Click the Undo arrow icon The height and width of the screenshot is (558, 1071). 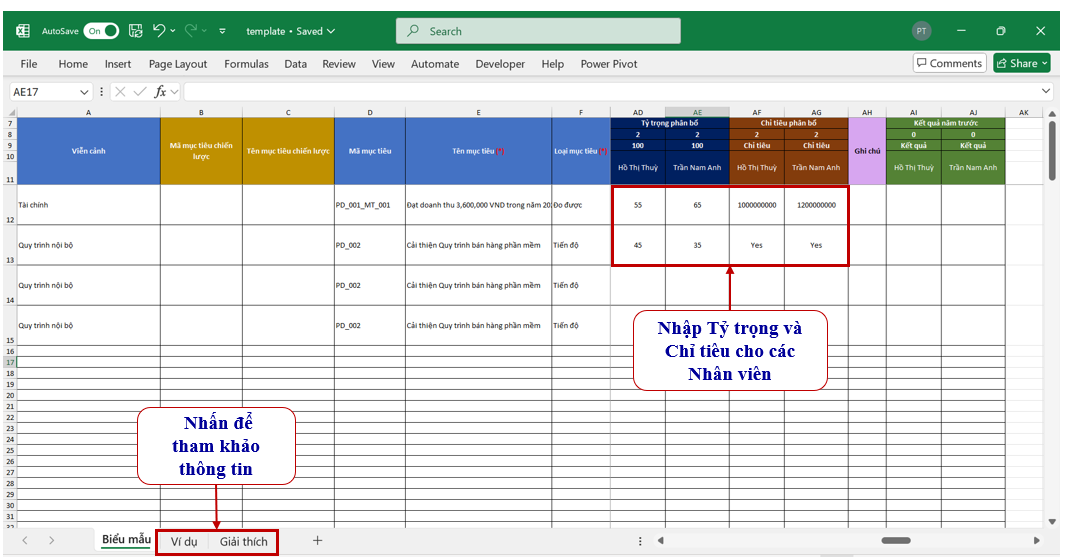(159, 31)
